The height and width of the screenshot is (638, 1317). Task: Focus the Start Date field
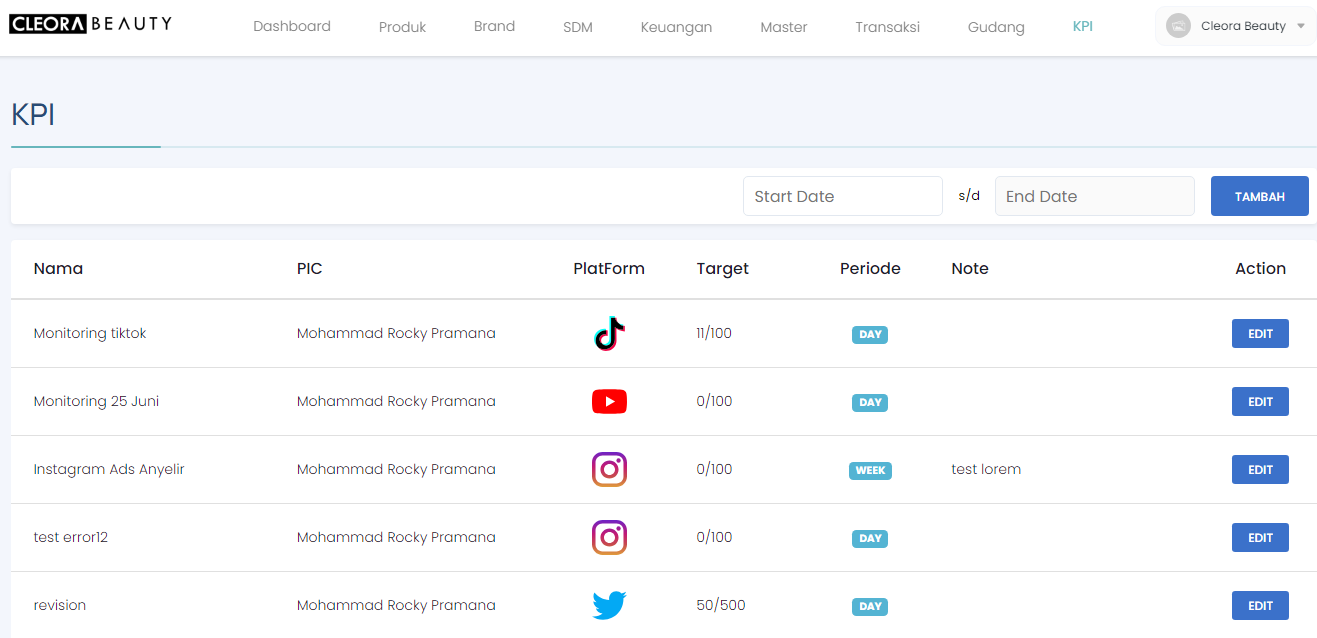(842, 196)
